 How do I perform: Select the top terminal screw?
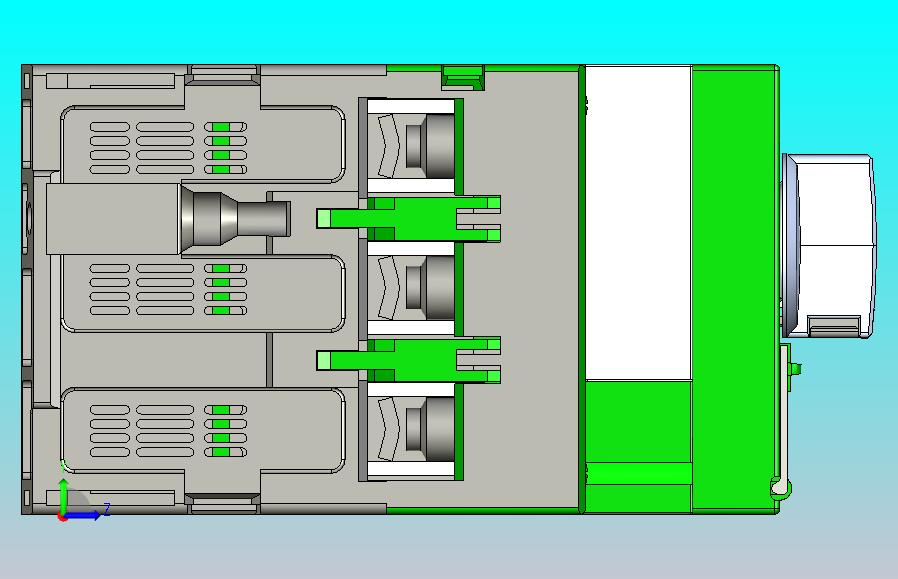[x=430, y=146]
